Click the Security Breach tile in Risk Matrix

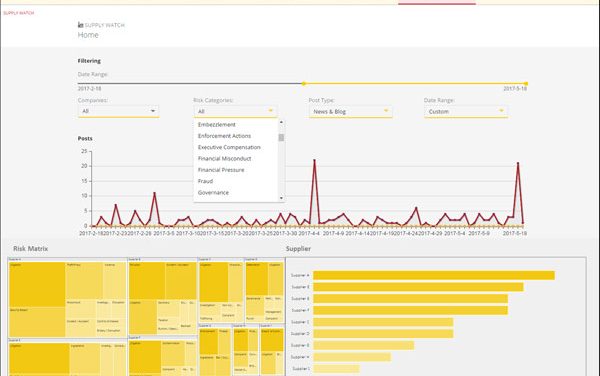(37, 322)
